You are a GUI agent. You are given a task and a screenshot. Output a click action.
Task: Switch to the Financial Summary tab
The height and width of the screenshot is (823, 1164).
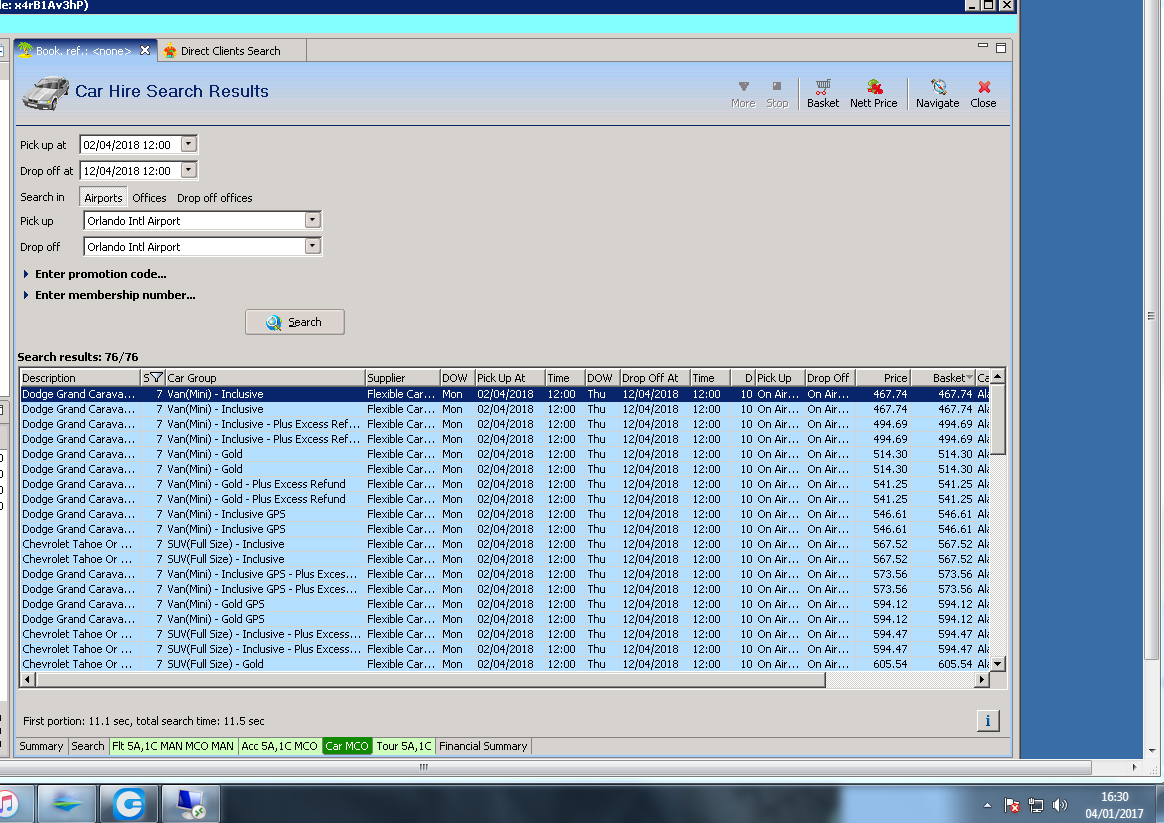(483, 746)
